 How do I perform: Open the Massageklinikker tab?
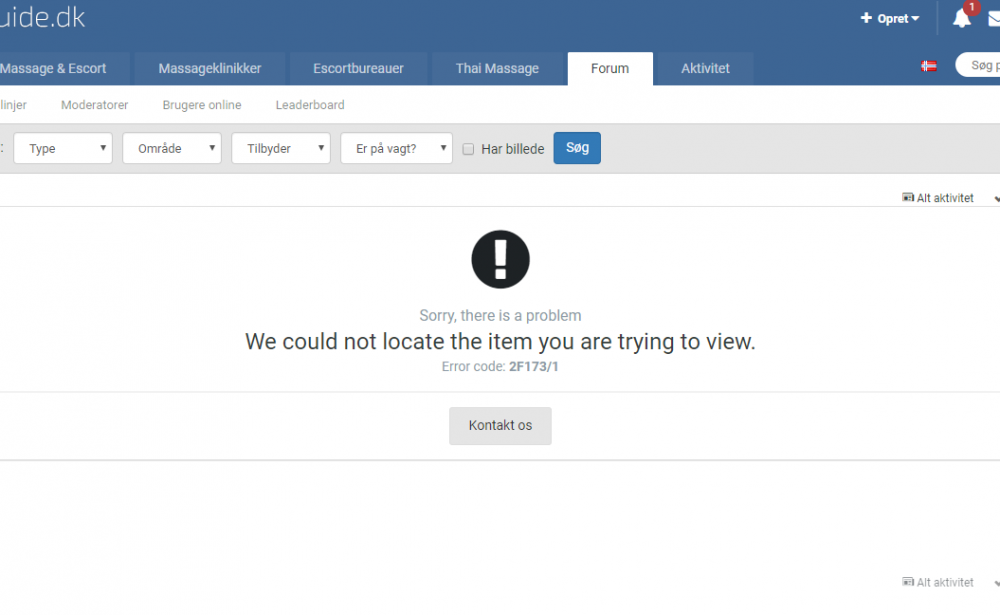click(210, 68)
